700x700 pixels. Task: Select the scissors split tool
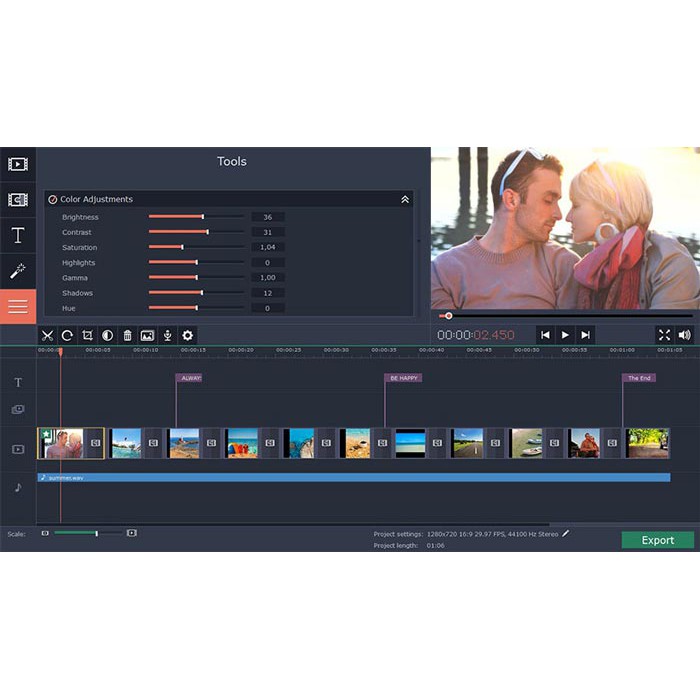[x=47, y=336]
